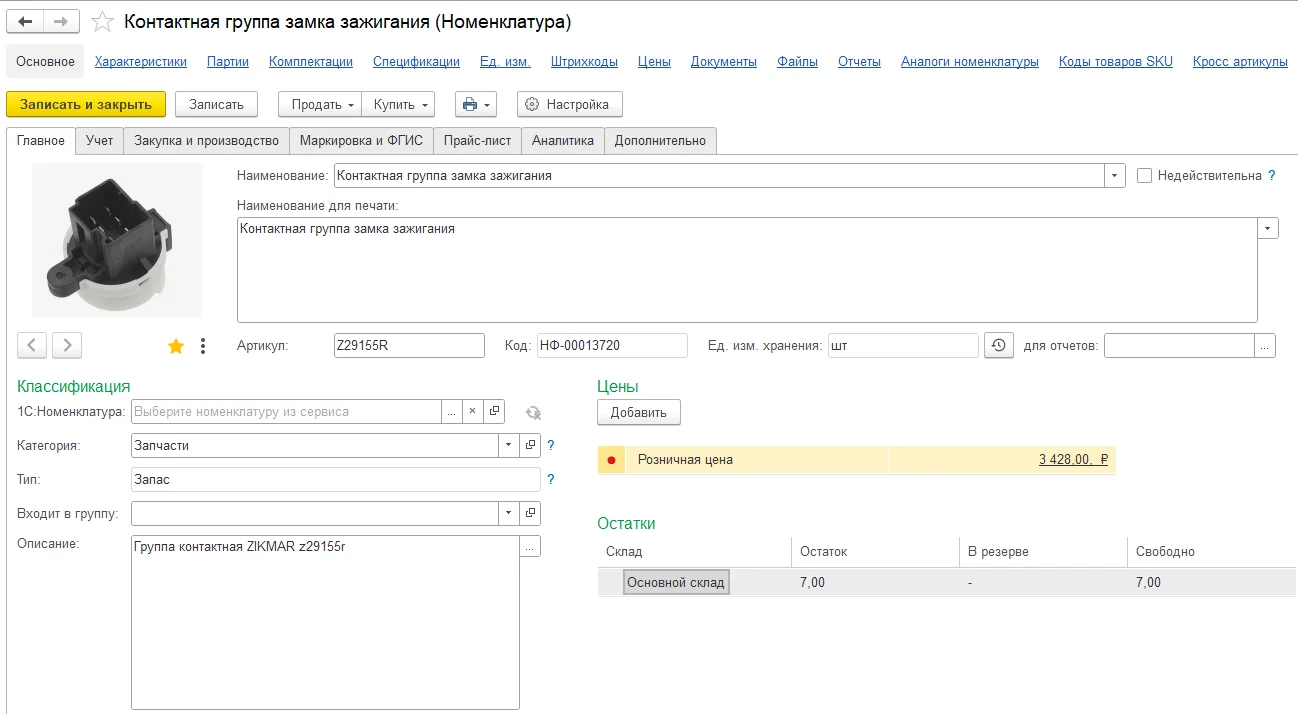
Task: Click the back arrow navigation icon
Action: click(25, 21)
